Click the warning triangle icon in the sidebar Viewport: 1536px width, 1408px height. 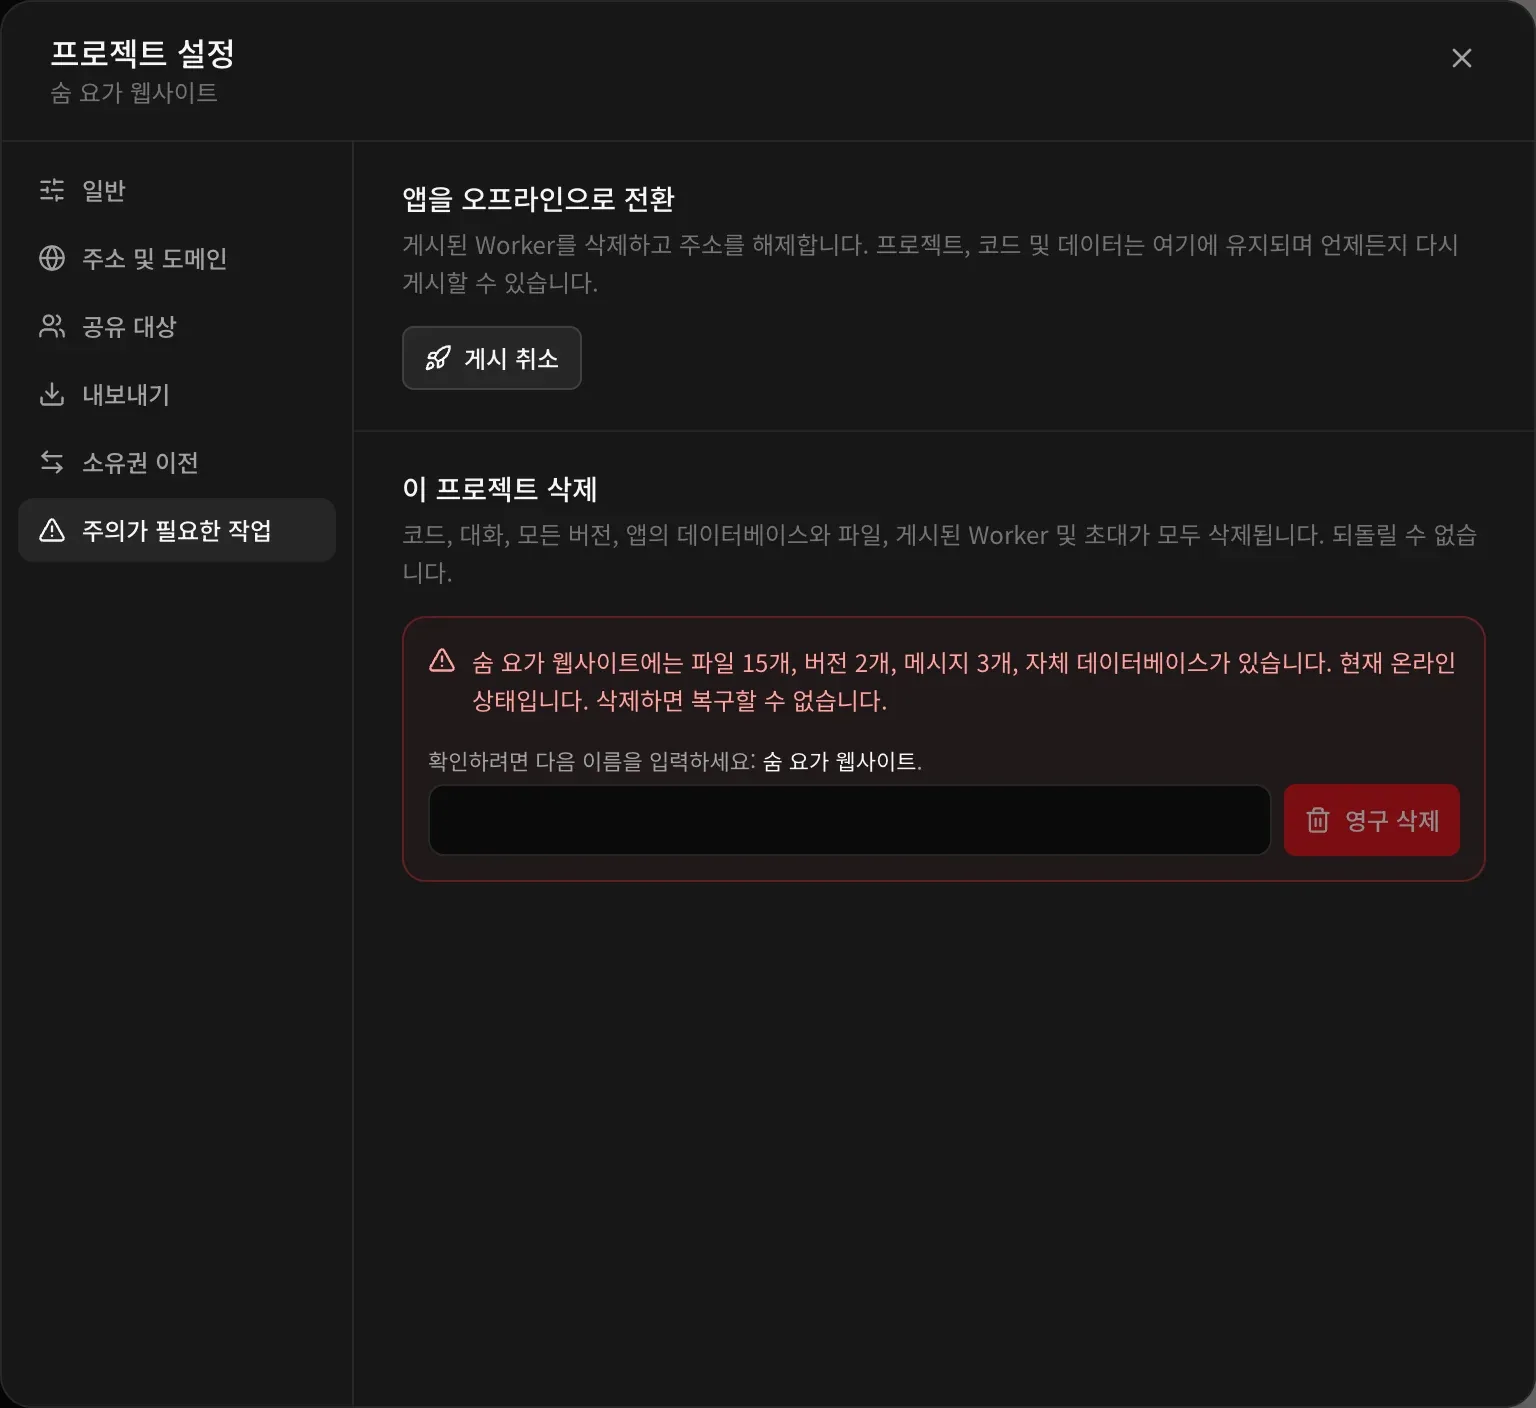pos(52,530)
